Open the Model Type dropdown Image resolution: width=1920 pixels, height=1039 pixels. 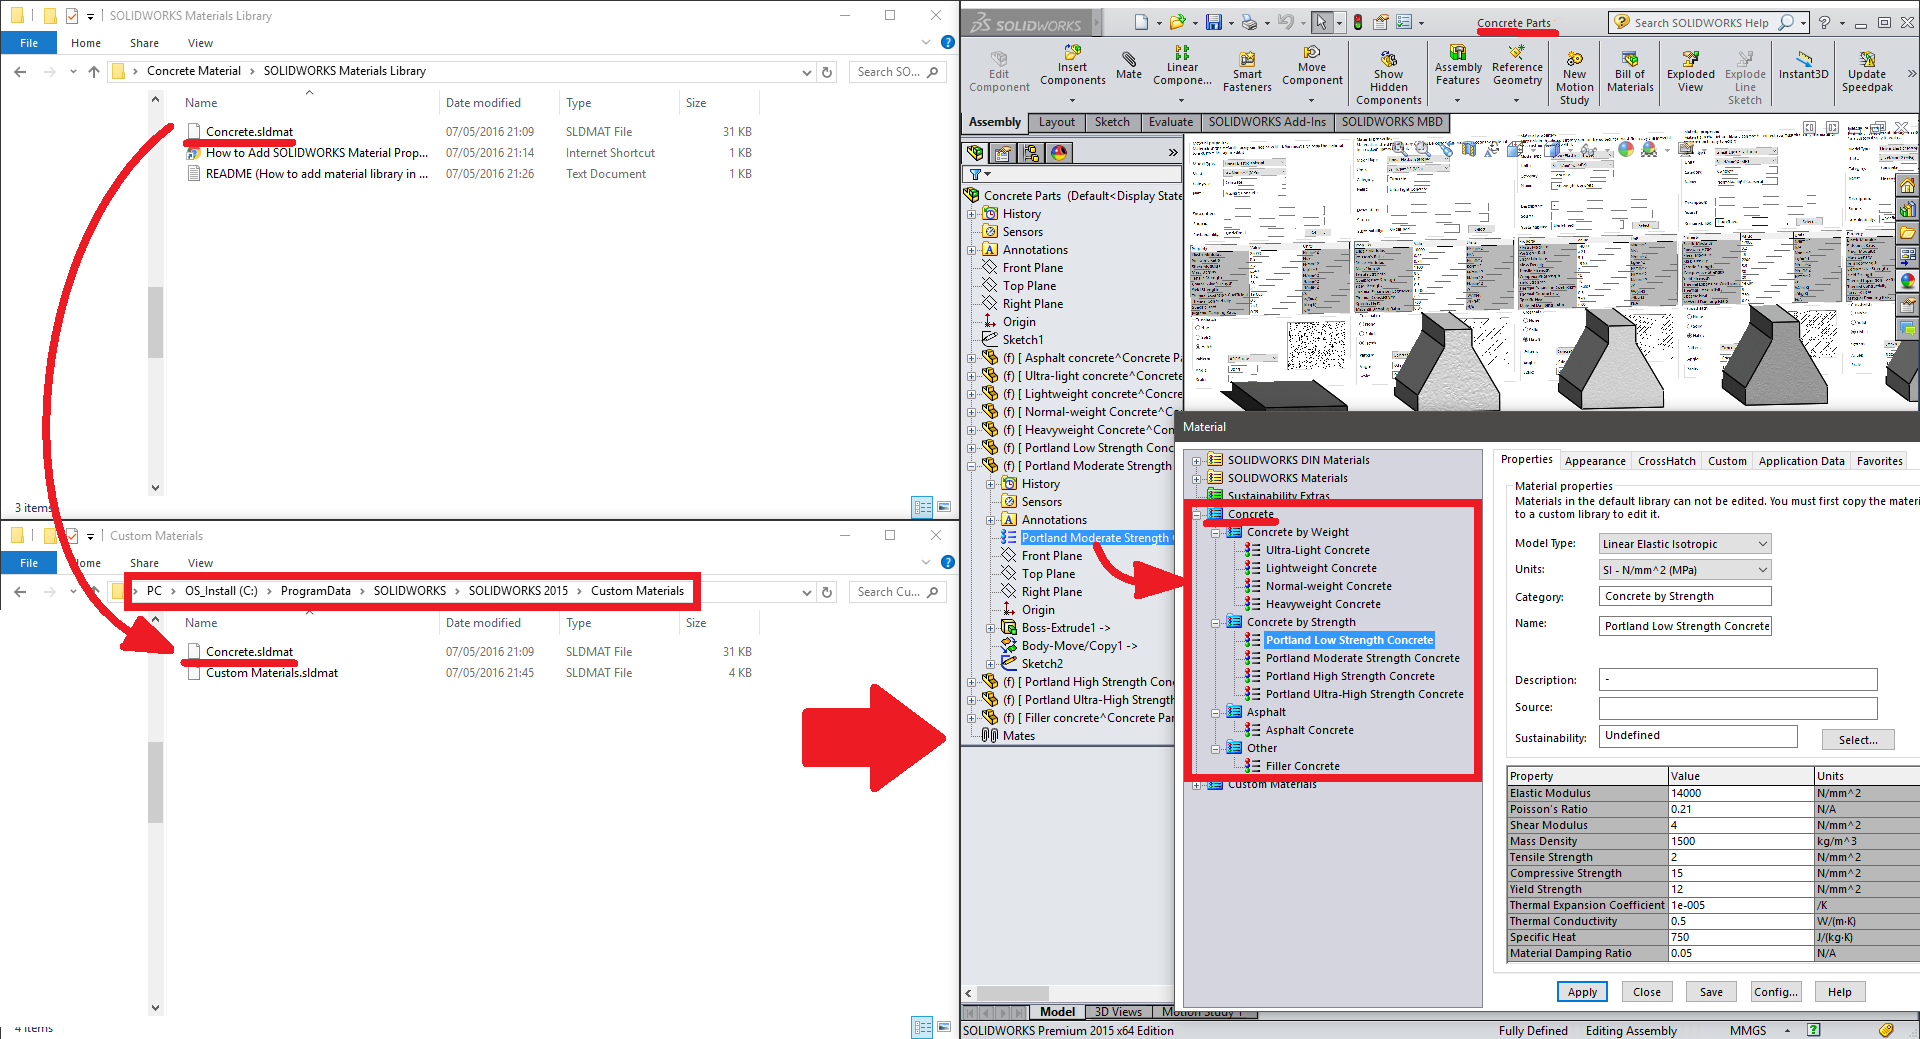(x=1685, y=544)
